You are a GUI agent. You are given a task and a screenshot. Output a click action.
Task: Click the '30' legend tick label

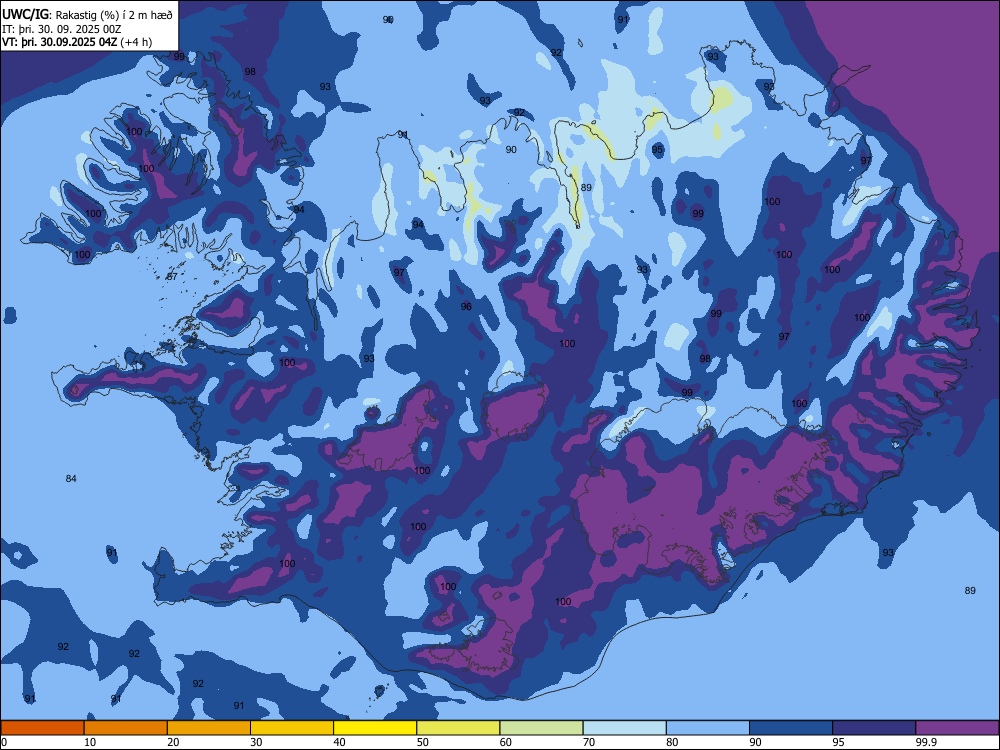coord(256,742)
